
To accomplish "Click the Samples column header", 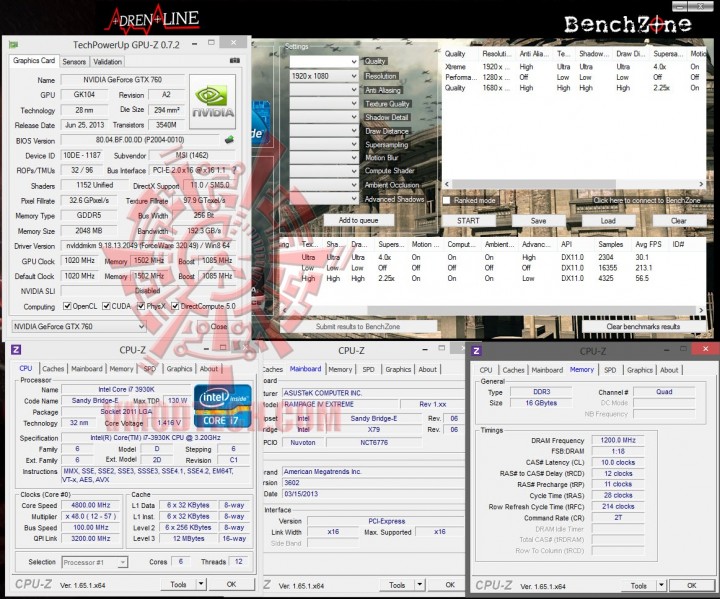I will click(x=611, y=244).
